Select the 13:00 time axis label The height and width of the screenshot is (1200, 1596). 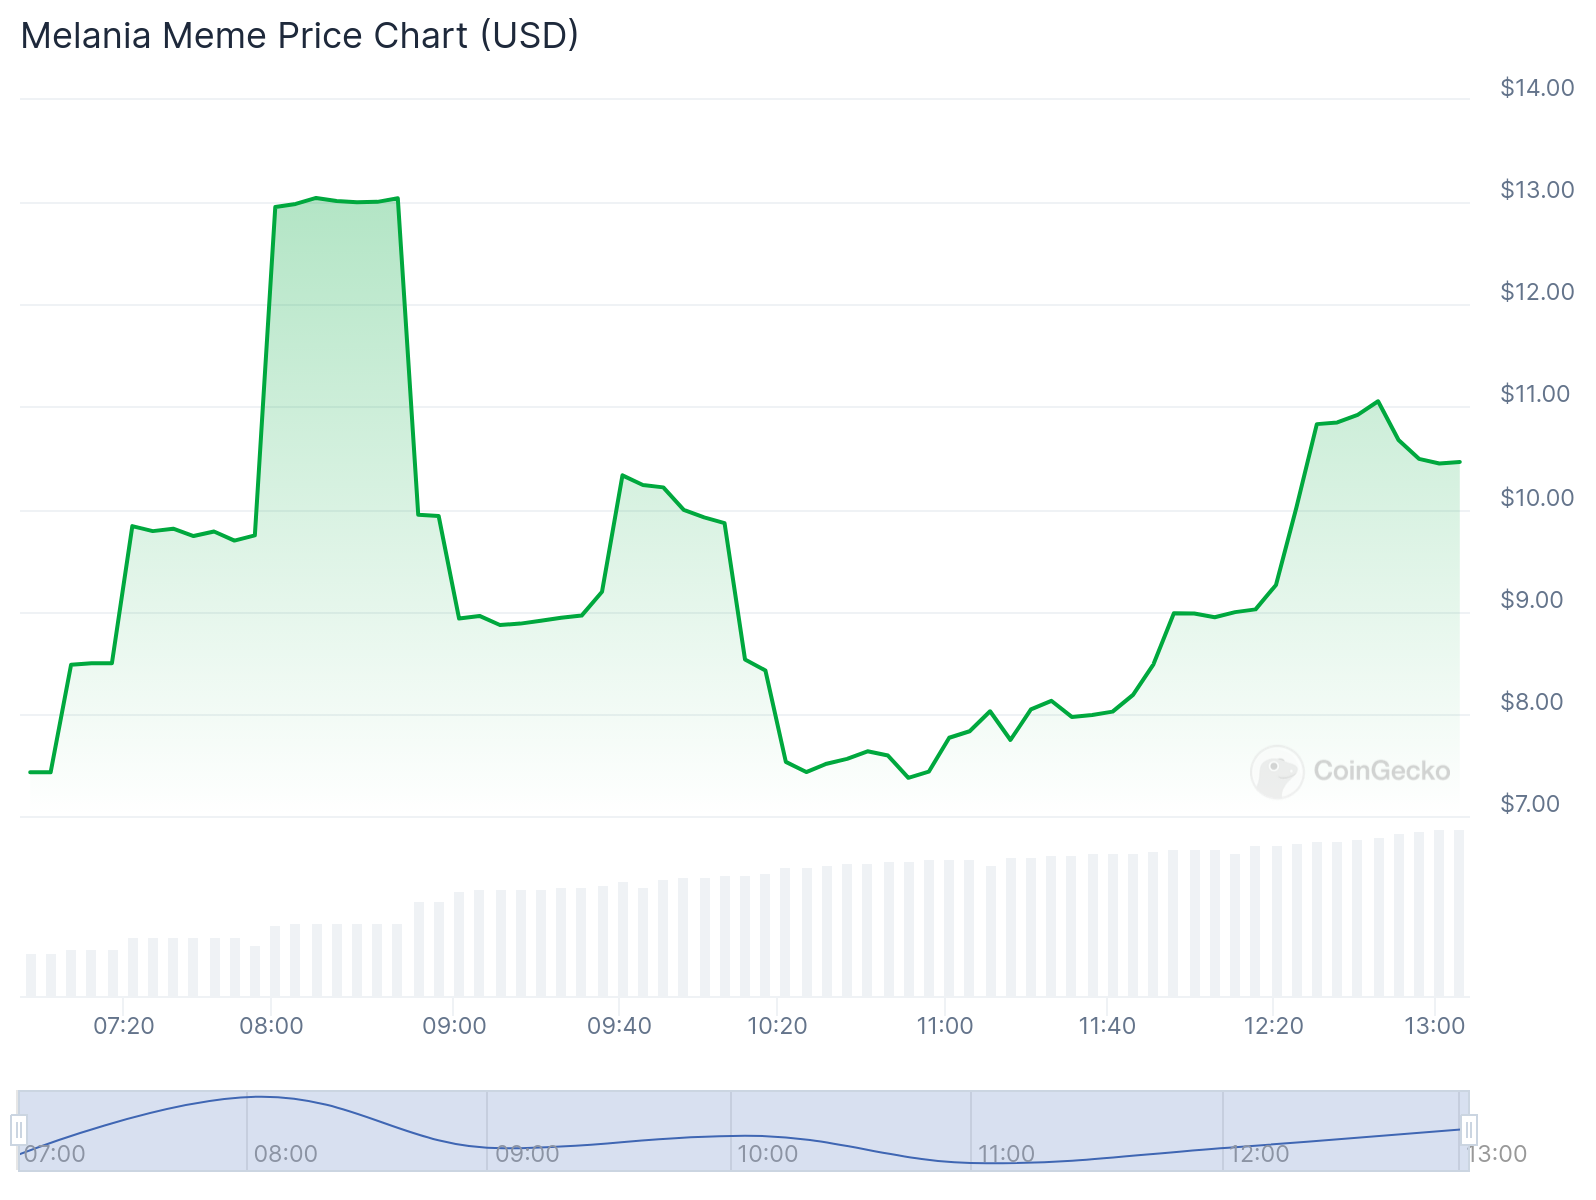click(x=1437, y=1025)
